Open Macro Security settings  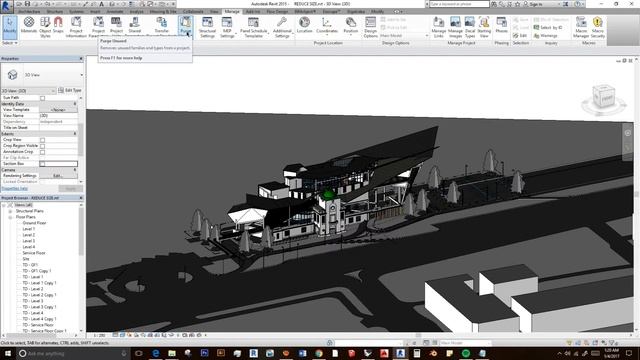click(x=598, y=27)
